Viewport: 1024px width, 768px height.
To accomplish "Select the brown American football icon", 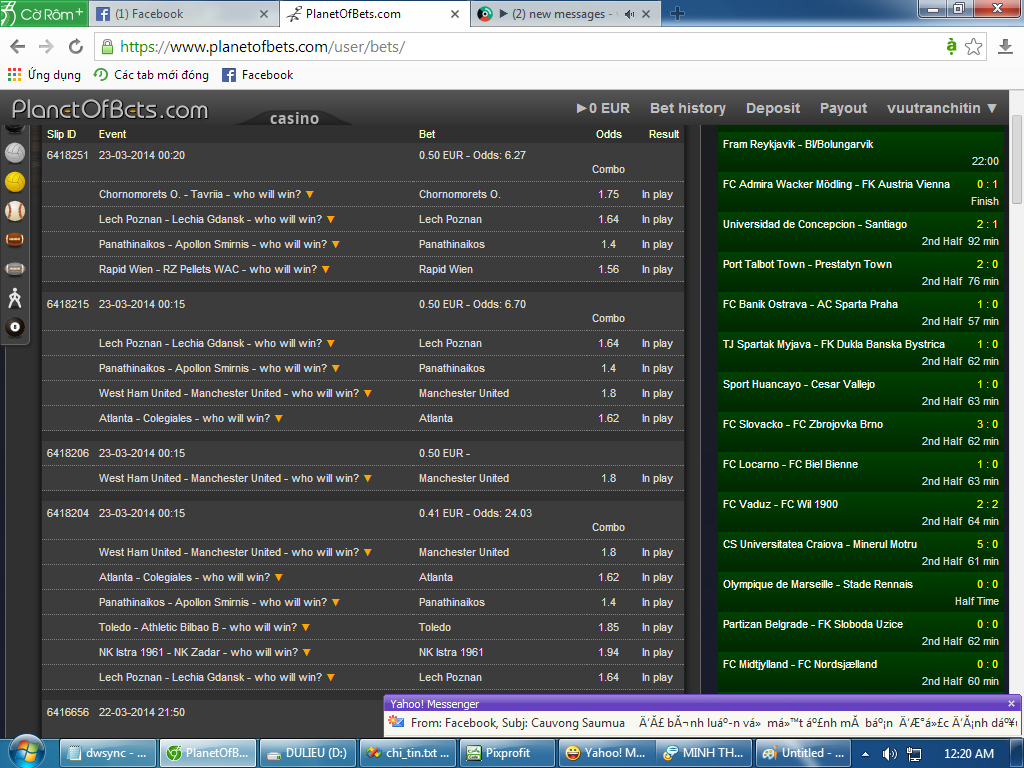I will click(x=14, y=240).
